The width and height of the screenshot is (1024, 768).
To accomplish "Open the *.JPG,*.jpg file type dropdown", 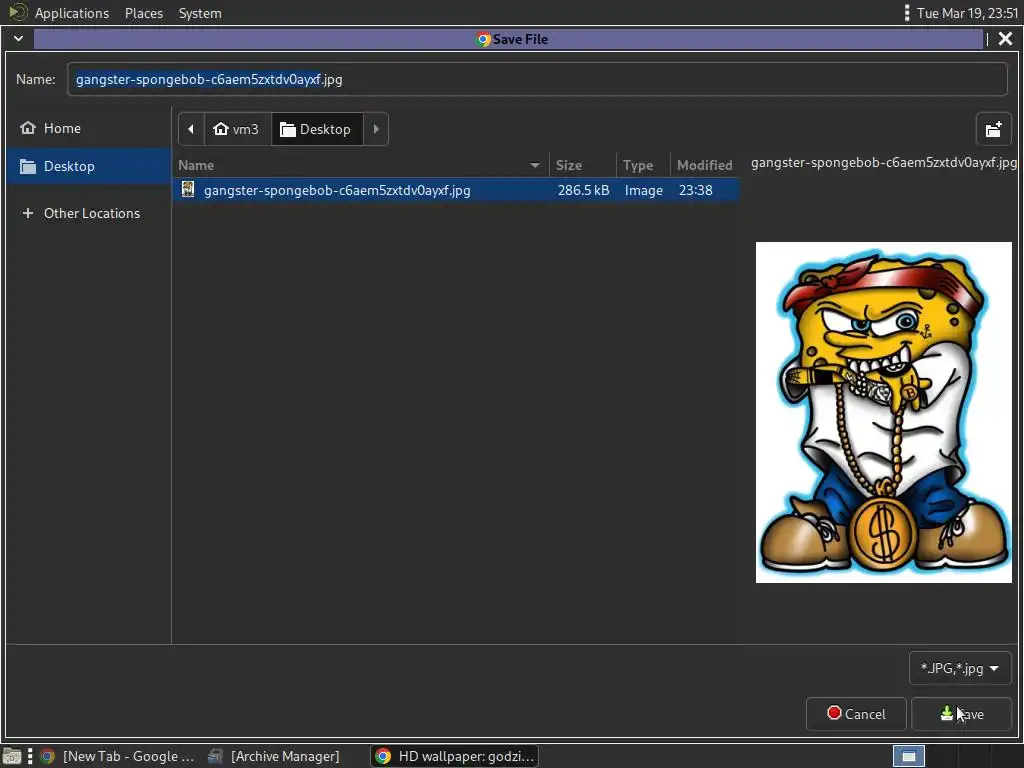I will coord(960,668).
